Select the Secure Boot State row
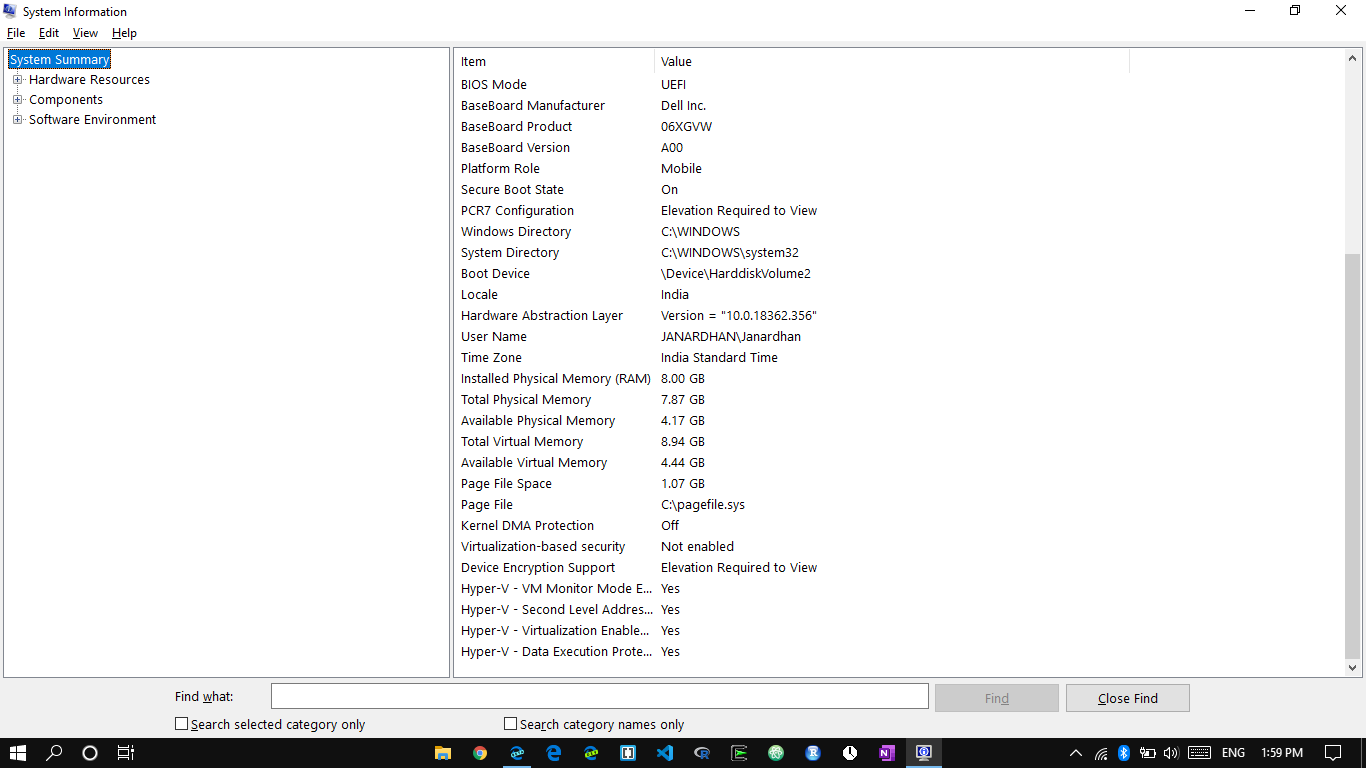This screenshot has width=1366, height=768. [x=792, y=190]
